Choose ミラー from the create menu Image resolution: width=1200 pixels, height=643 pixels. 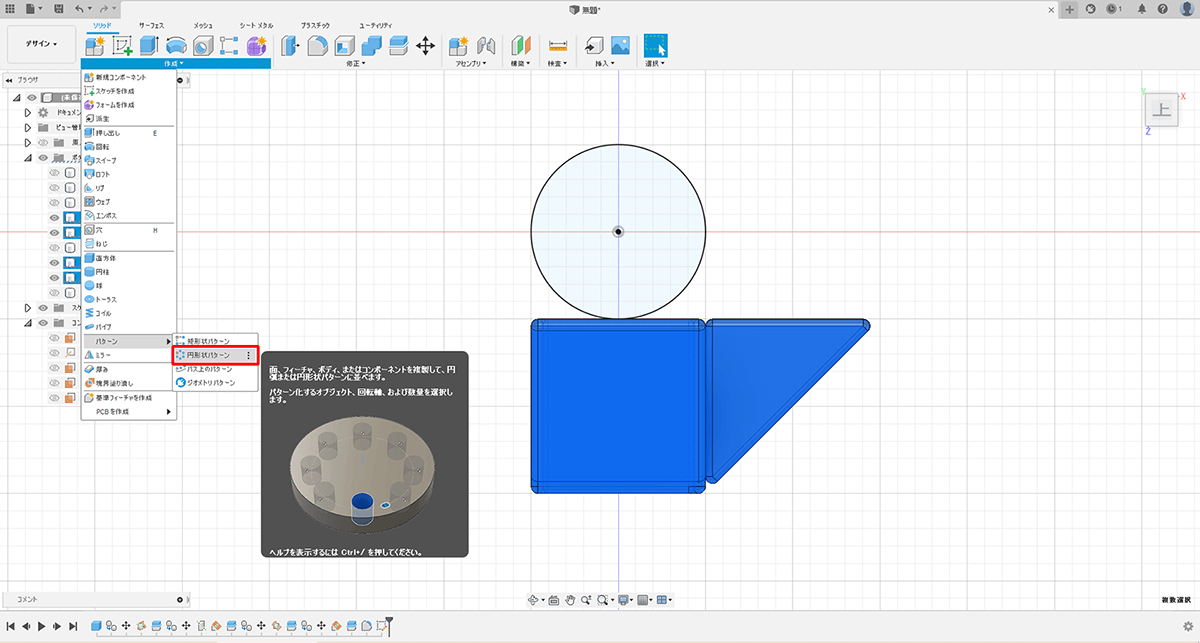103,355
